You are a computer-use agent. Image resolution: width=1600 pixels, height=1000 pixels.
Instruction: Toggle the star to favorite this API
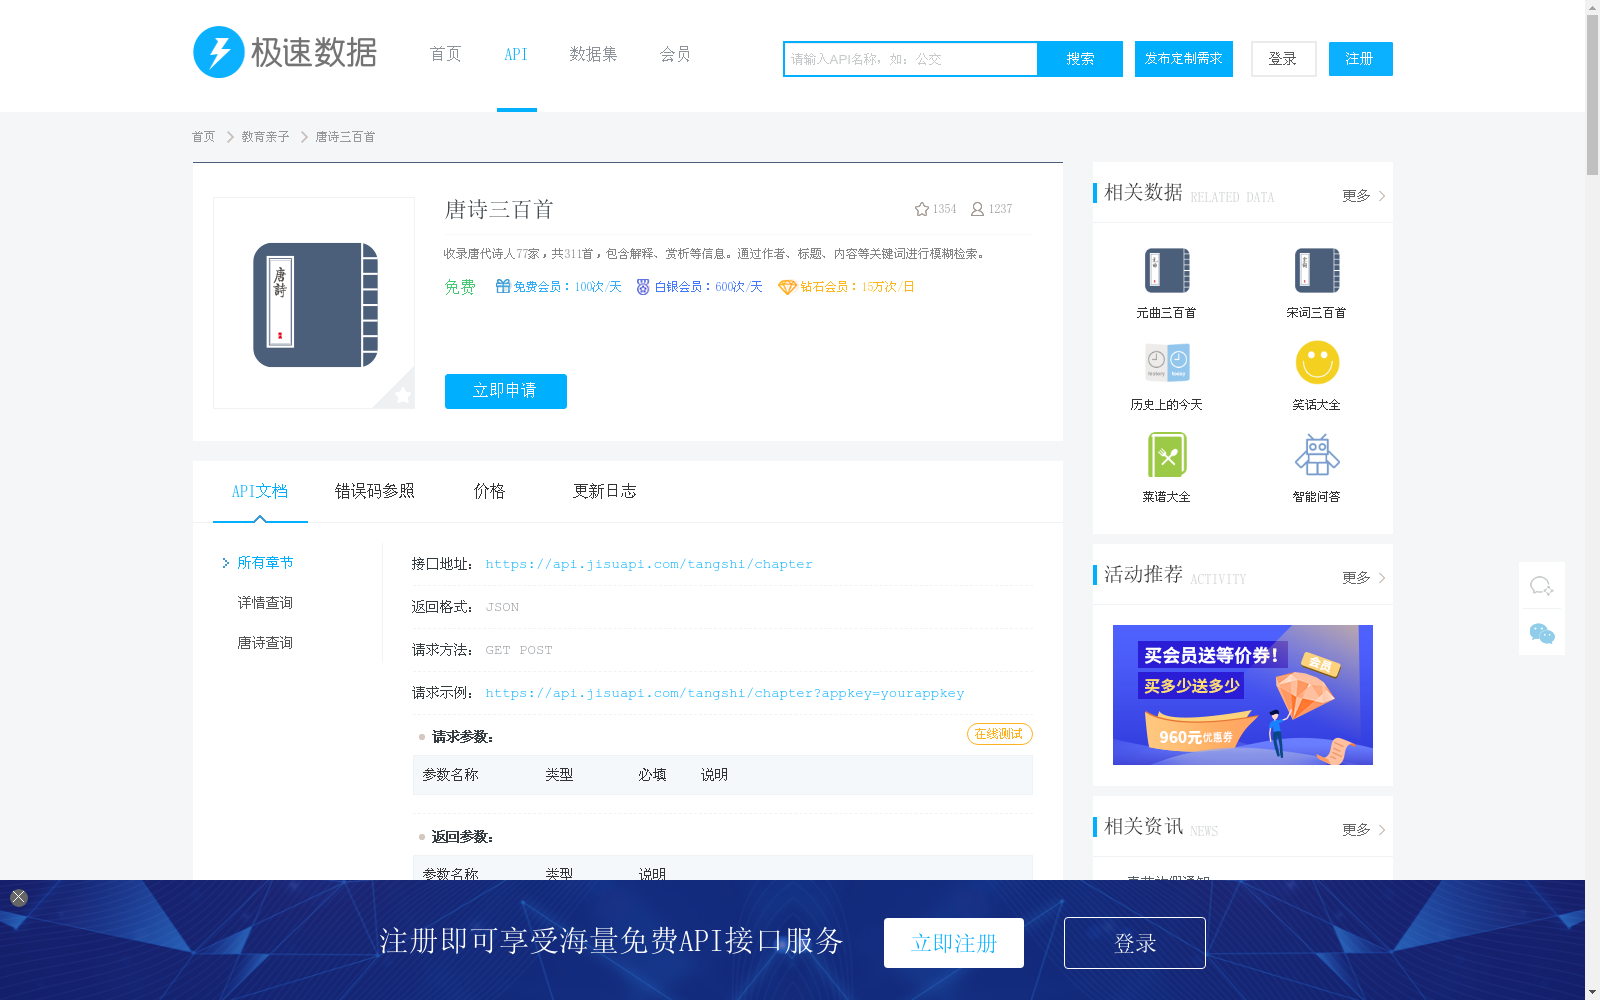click(x=921, y=208)
